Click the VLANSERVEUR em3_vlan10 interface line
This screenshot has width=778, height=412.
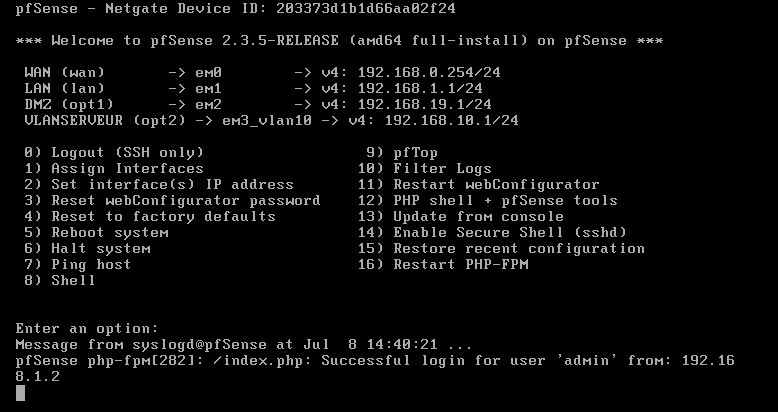(x=271, y=121)
